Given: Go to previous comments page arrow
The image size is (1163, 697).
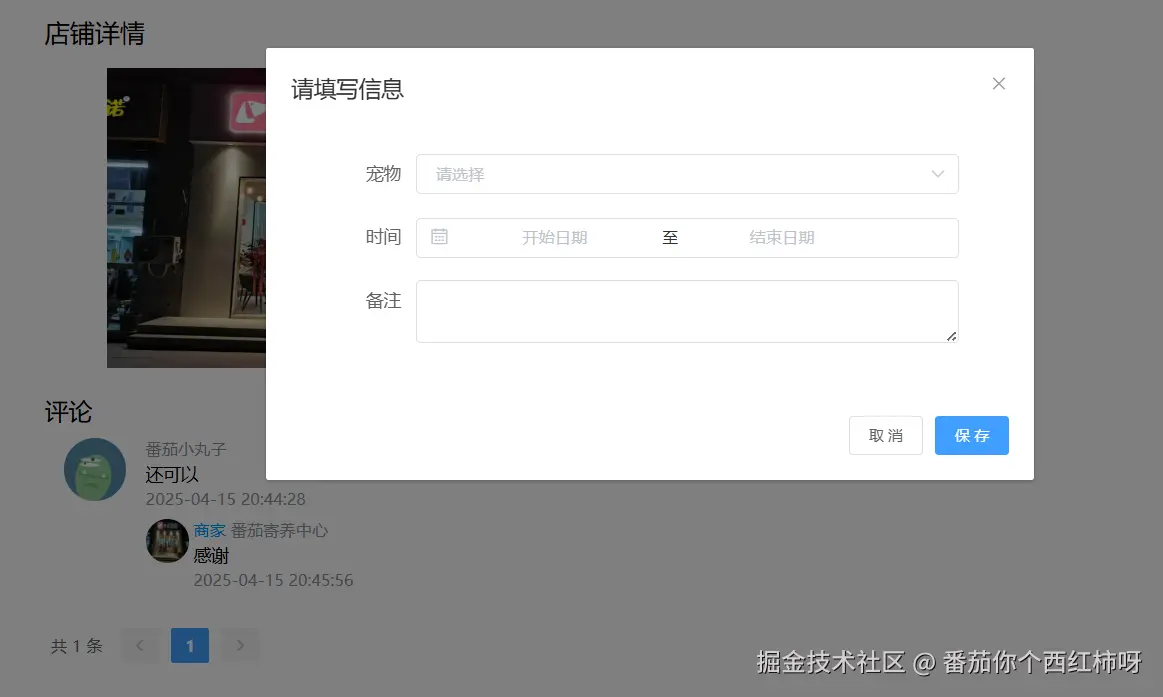Looking at the screenshot, I should 139,645.
